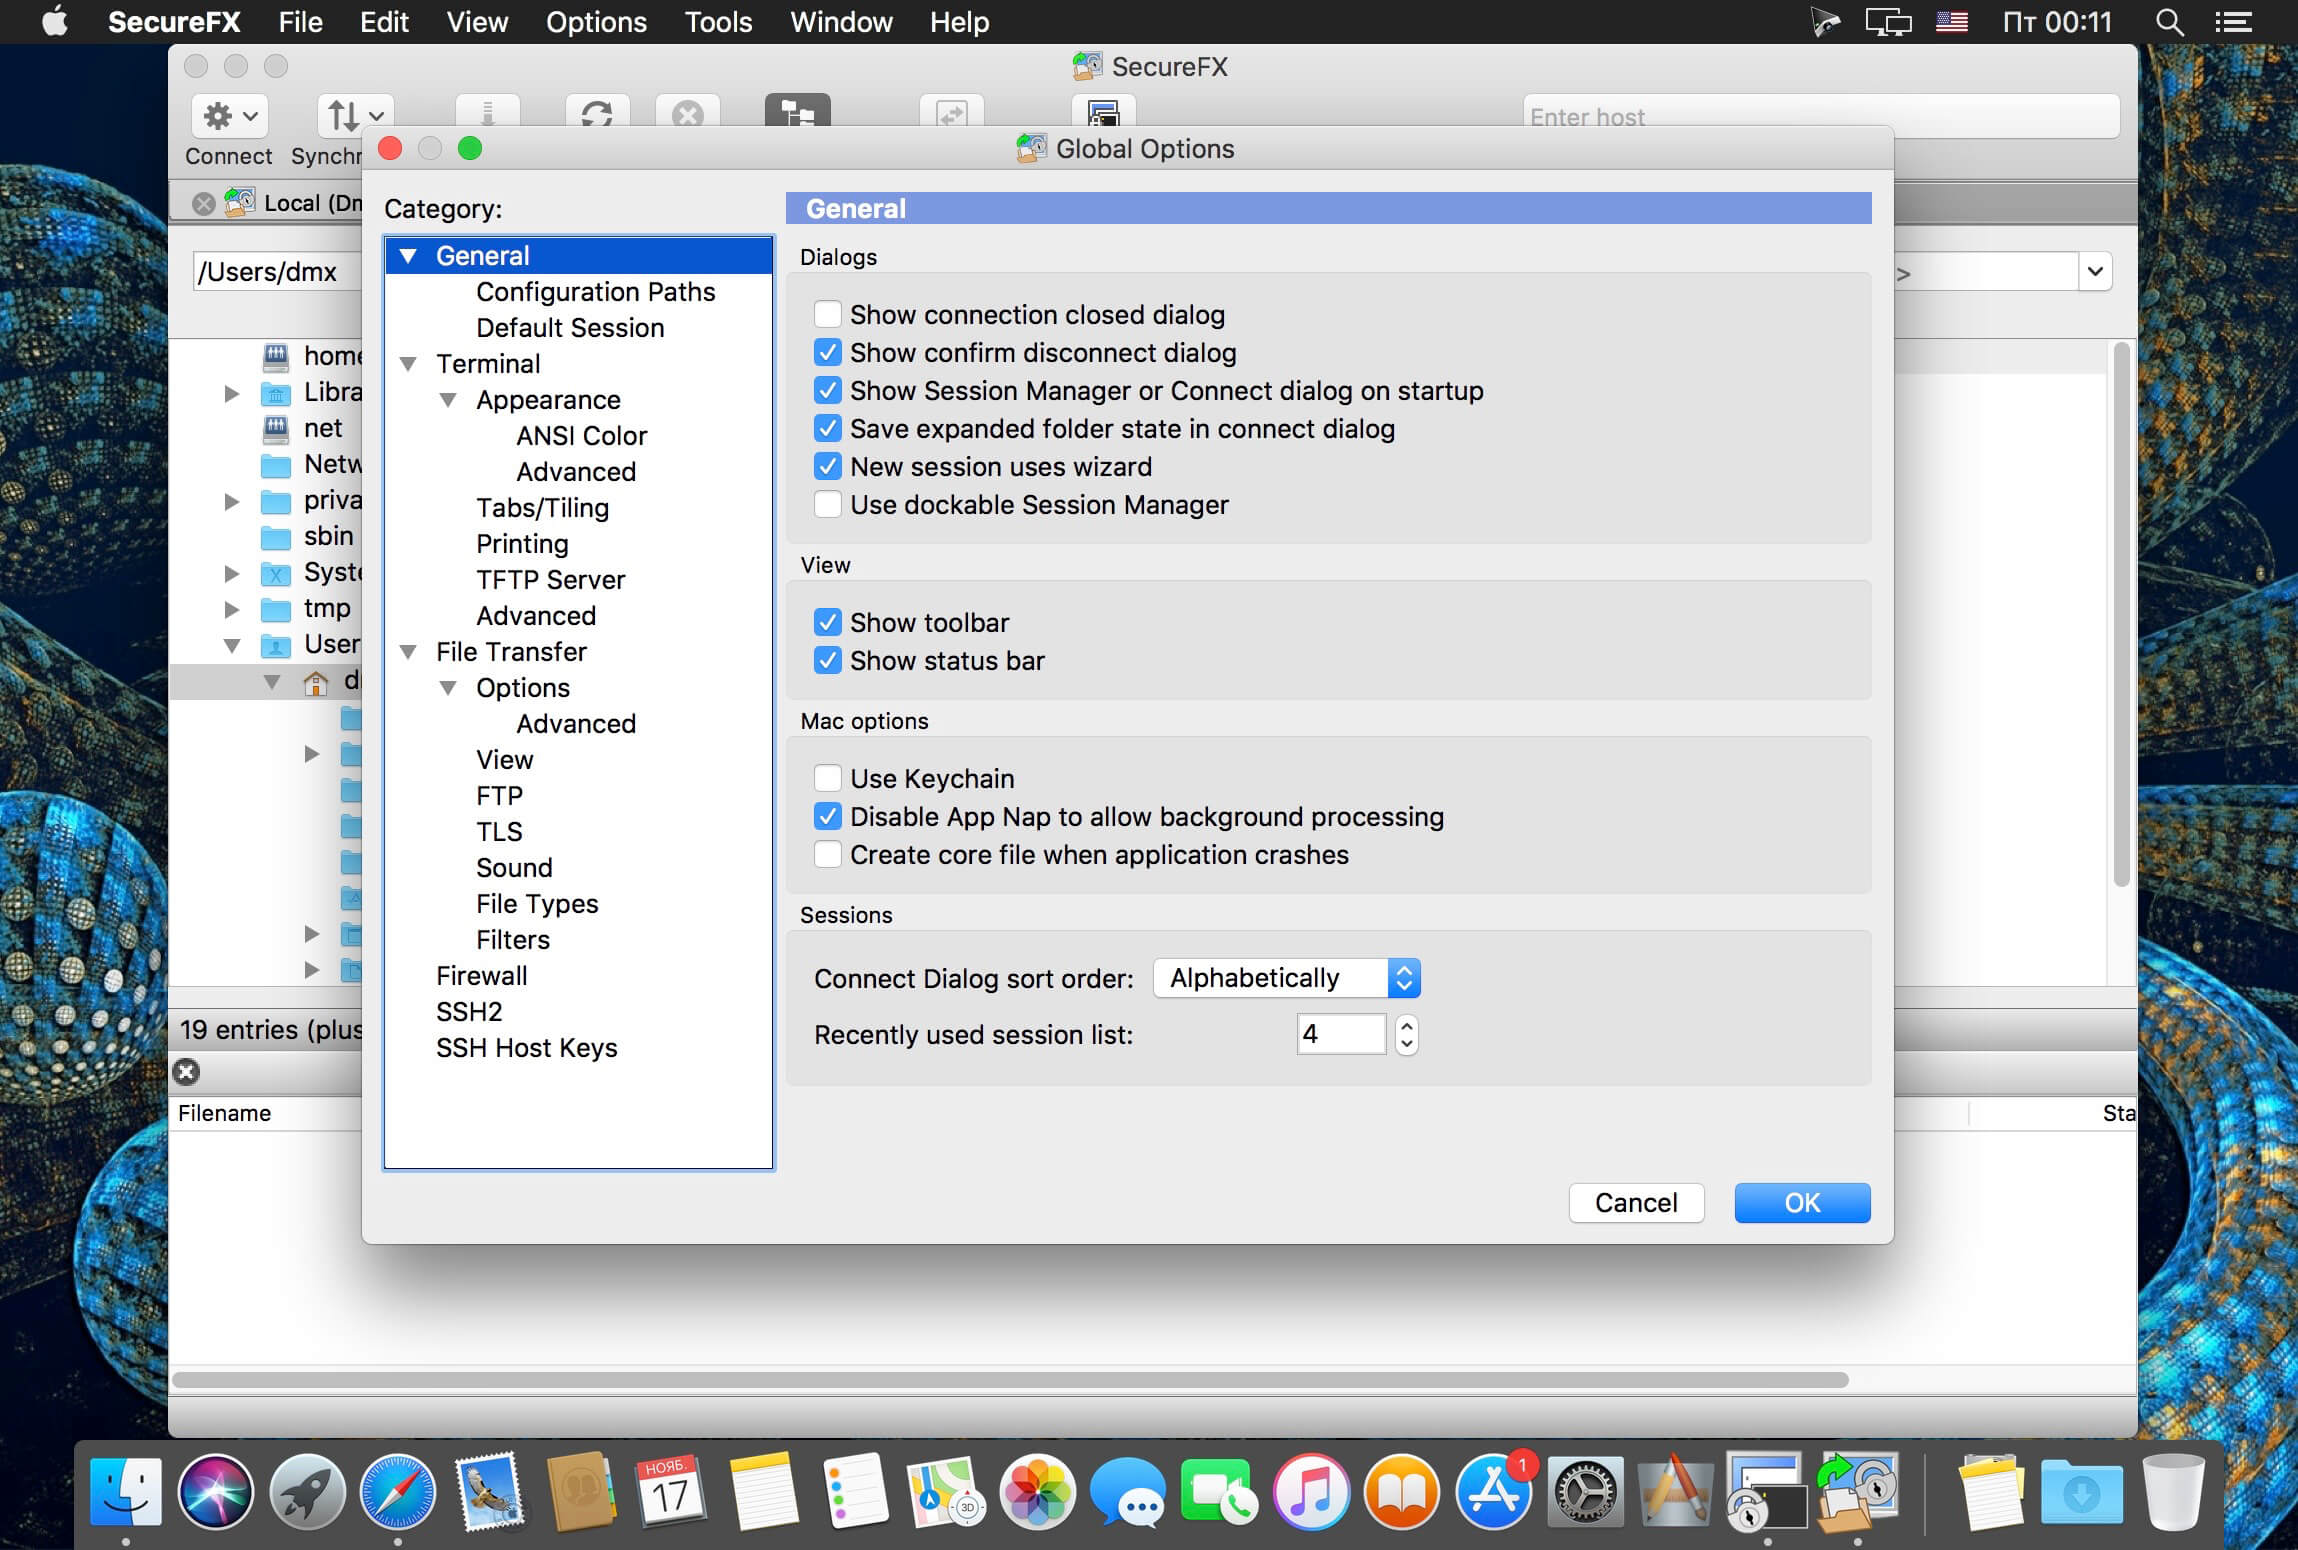Select SSH Host Keys category
Viewport: 2298px width, 1550px height.
527,1047
